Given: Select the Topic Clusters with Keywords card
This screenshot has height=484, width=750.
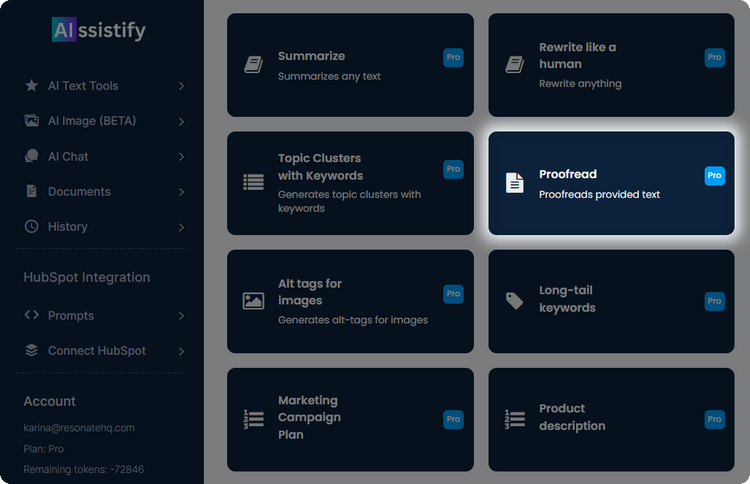Looking at the screenshot, I should [350, 183].
